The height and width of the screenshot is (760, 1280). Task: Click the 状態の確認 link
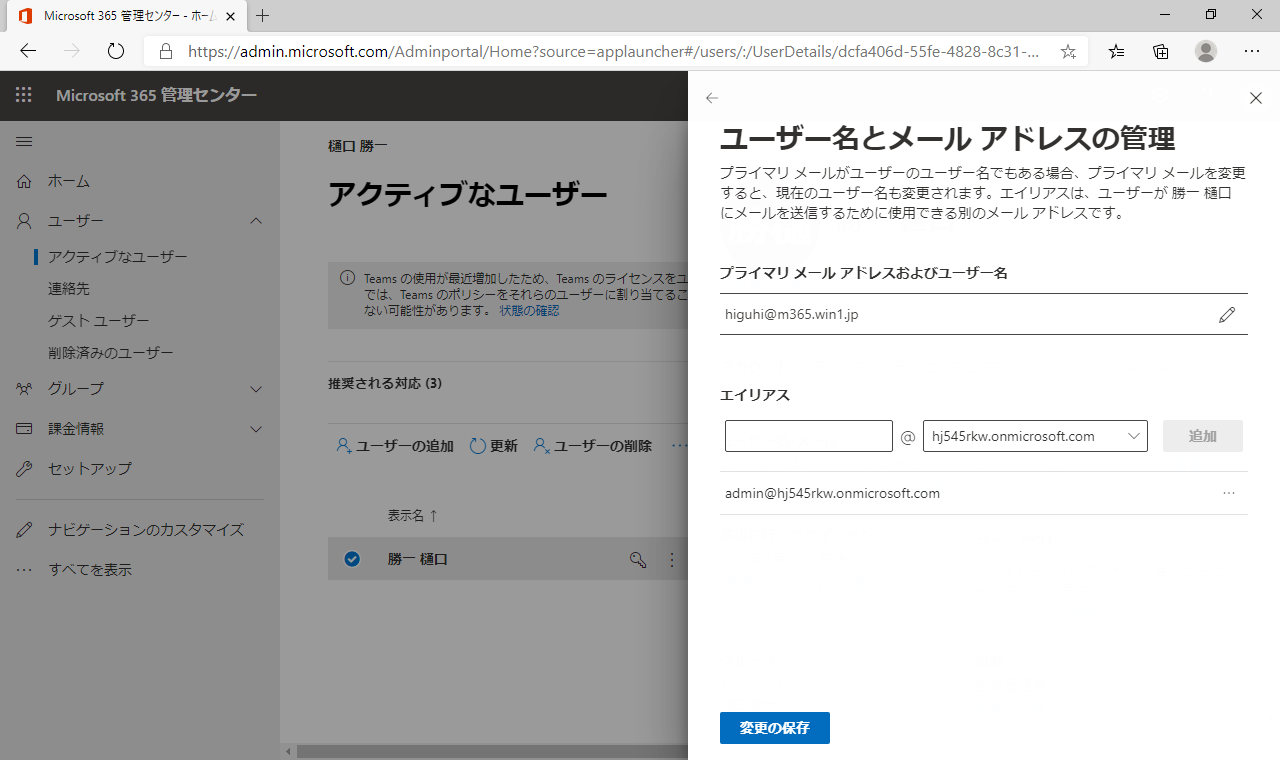click(529, 310)
